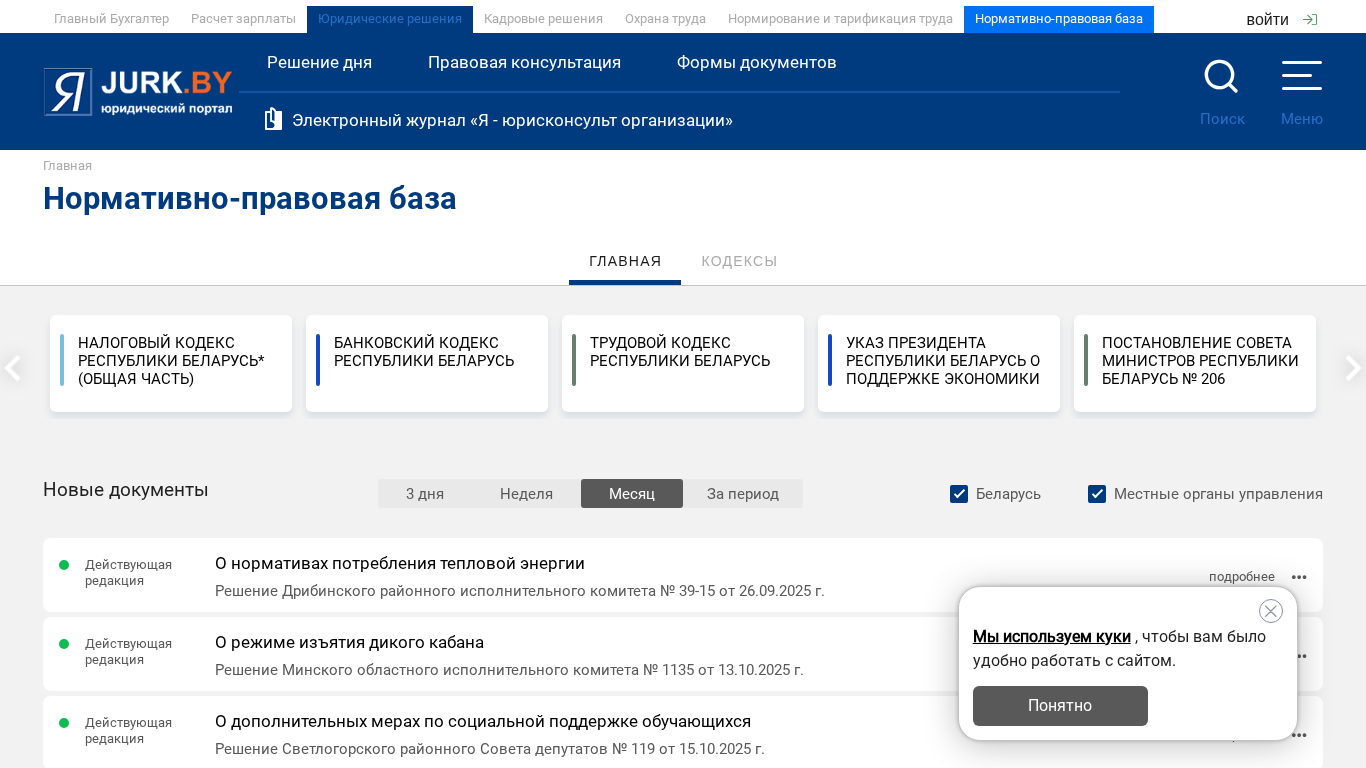Select the За период date range filter

(742, 494)
